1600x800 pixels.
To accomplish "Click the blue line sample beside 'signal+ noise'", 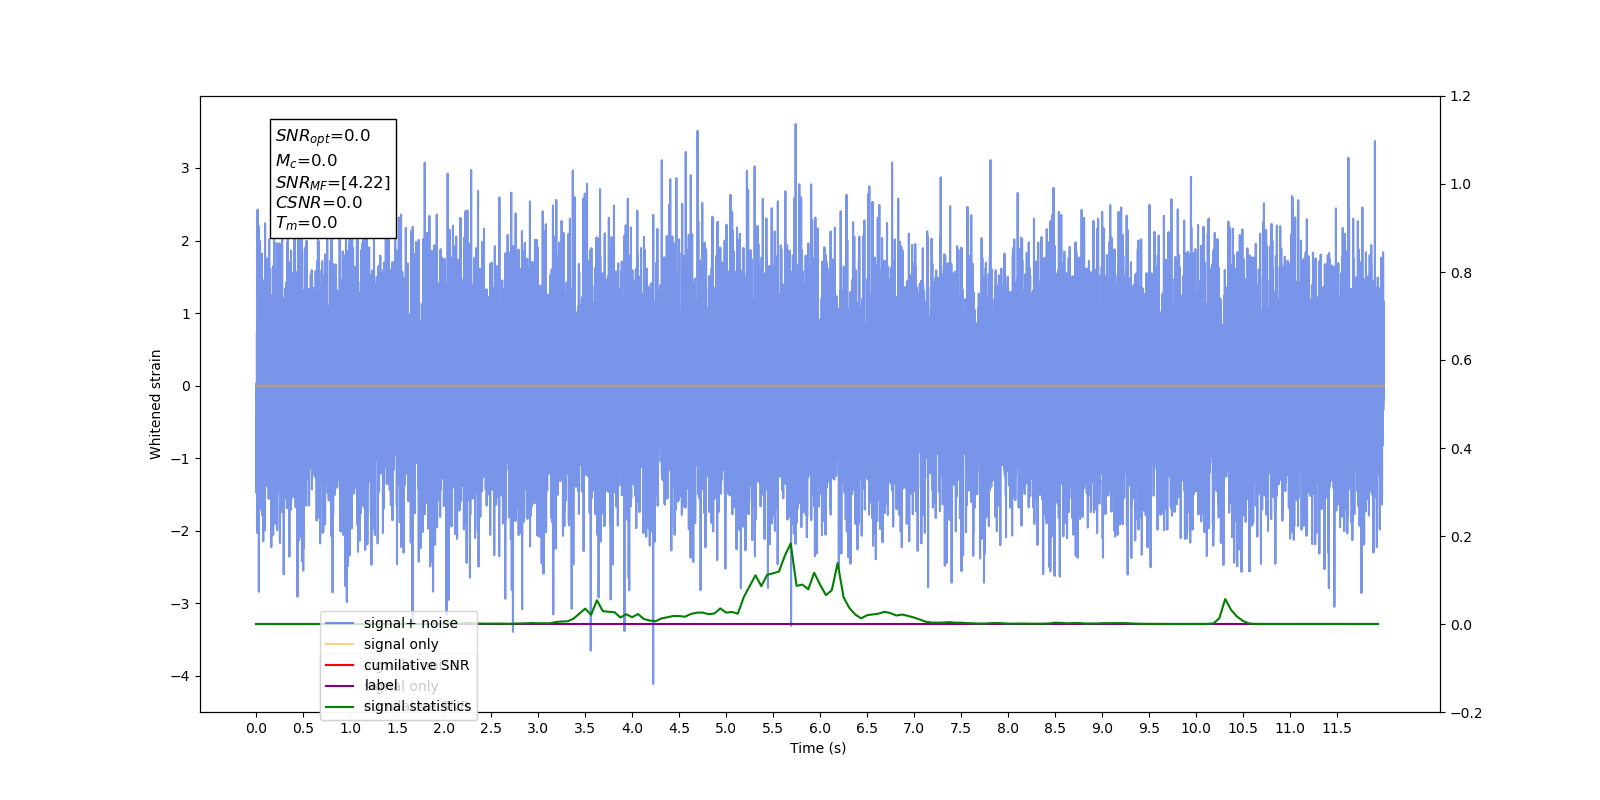I will 340,623.
